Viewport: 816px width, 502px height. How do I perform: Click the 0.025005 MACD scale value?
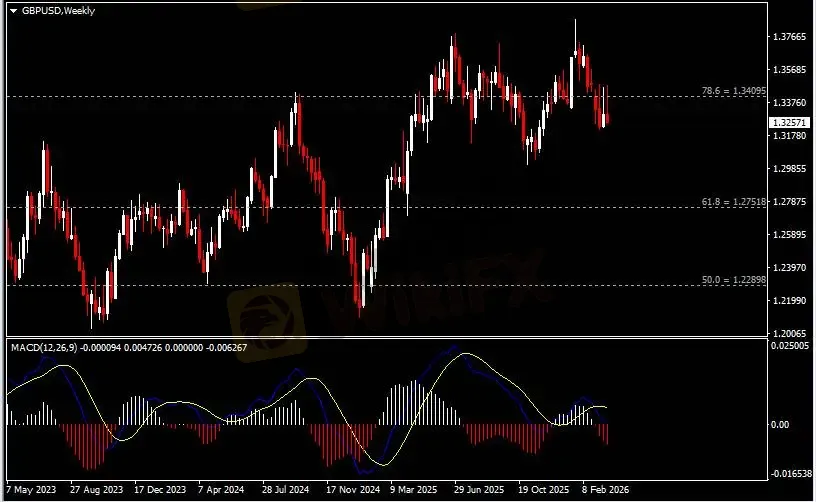coord(788,346)
